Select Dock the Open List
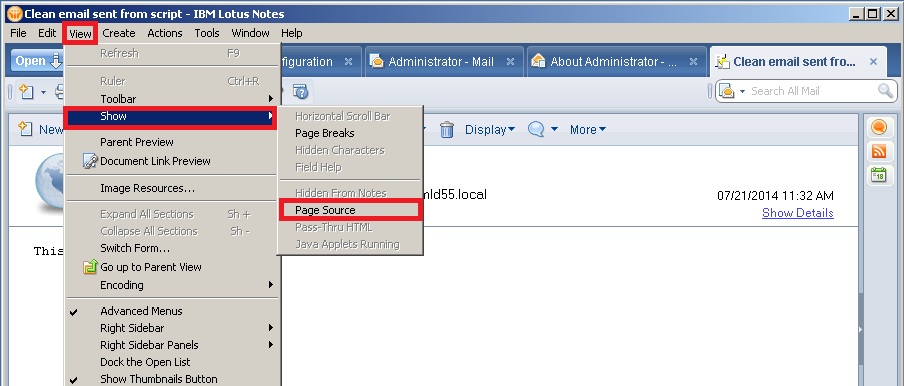 171,362
